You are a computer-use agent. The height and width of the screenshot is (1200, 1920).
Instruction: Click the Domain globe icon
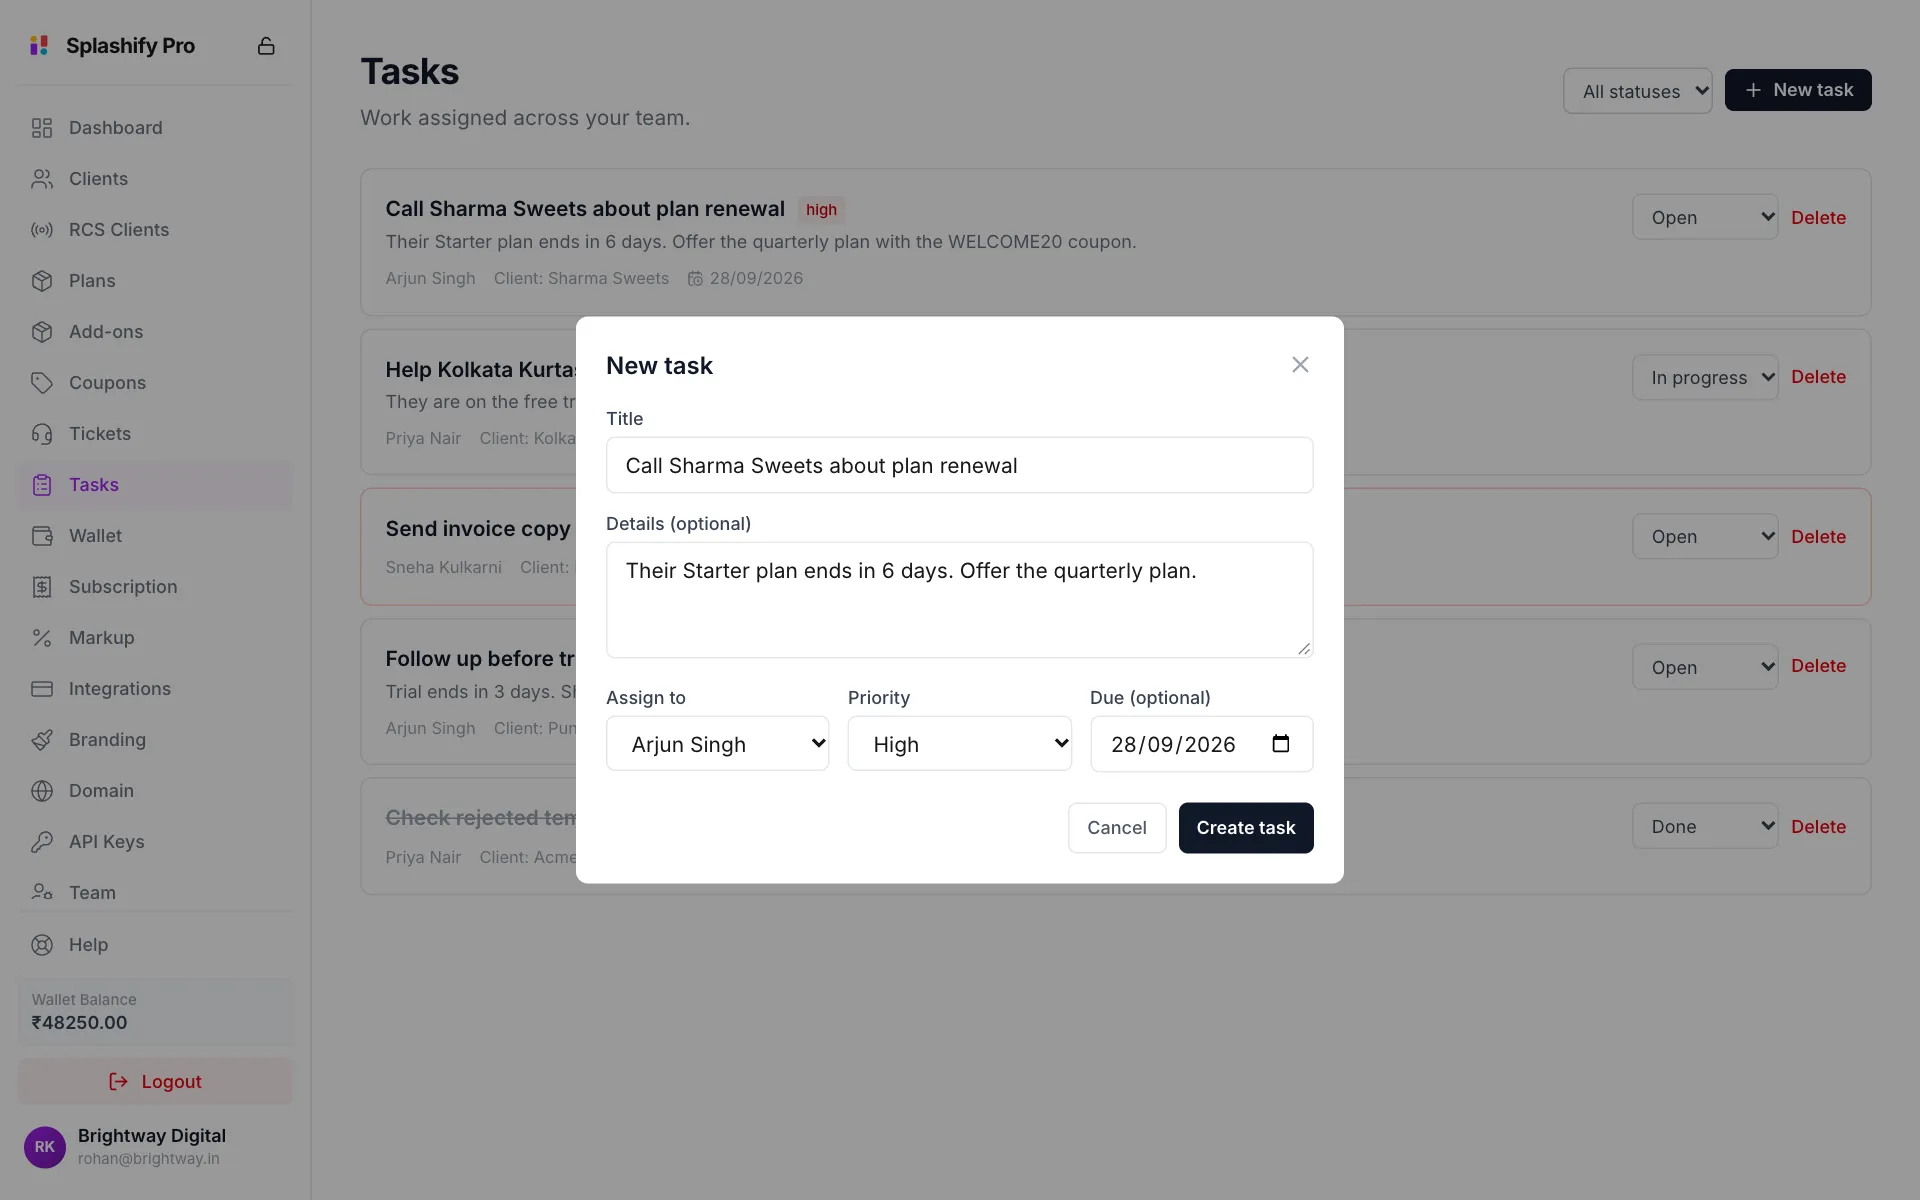click(42, 791)
